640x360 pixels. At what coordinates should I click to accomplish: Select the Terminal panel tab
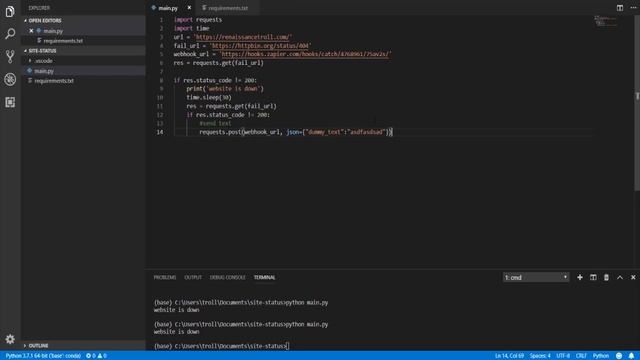coord(264,278)
